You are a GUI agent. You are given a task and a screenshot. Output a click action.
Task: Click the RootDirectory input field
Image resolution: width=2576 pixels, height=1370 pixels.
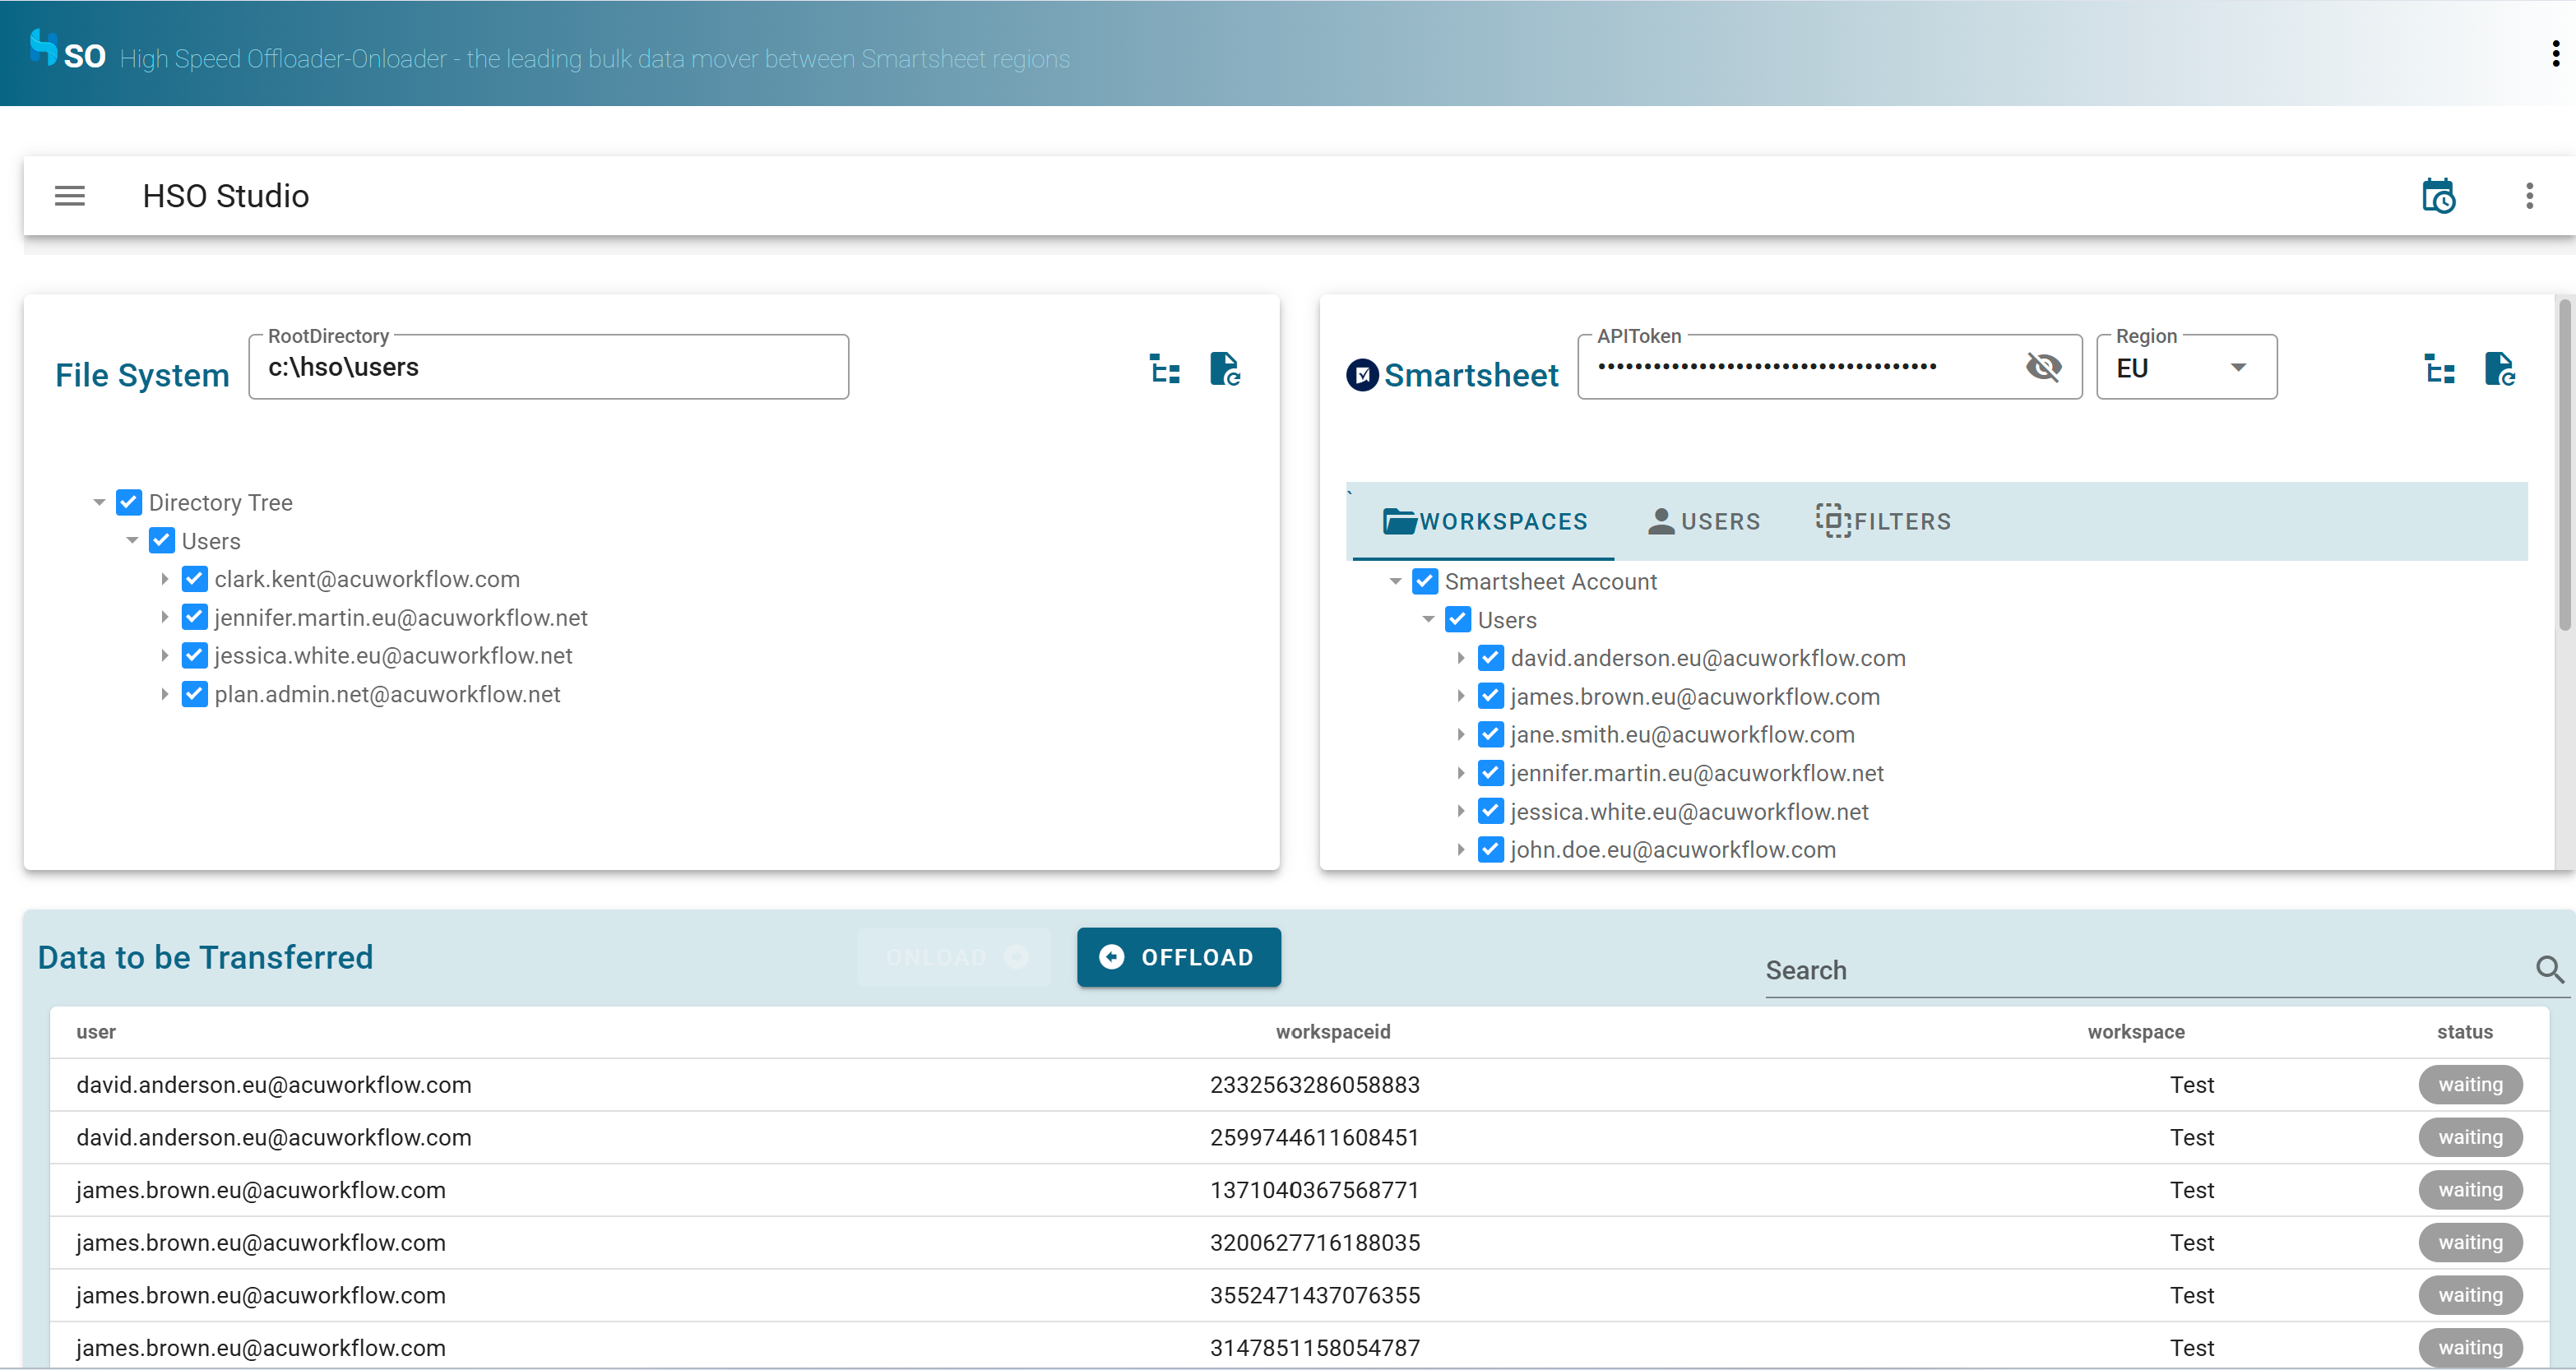(548, 368)
